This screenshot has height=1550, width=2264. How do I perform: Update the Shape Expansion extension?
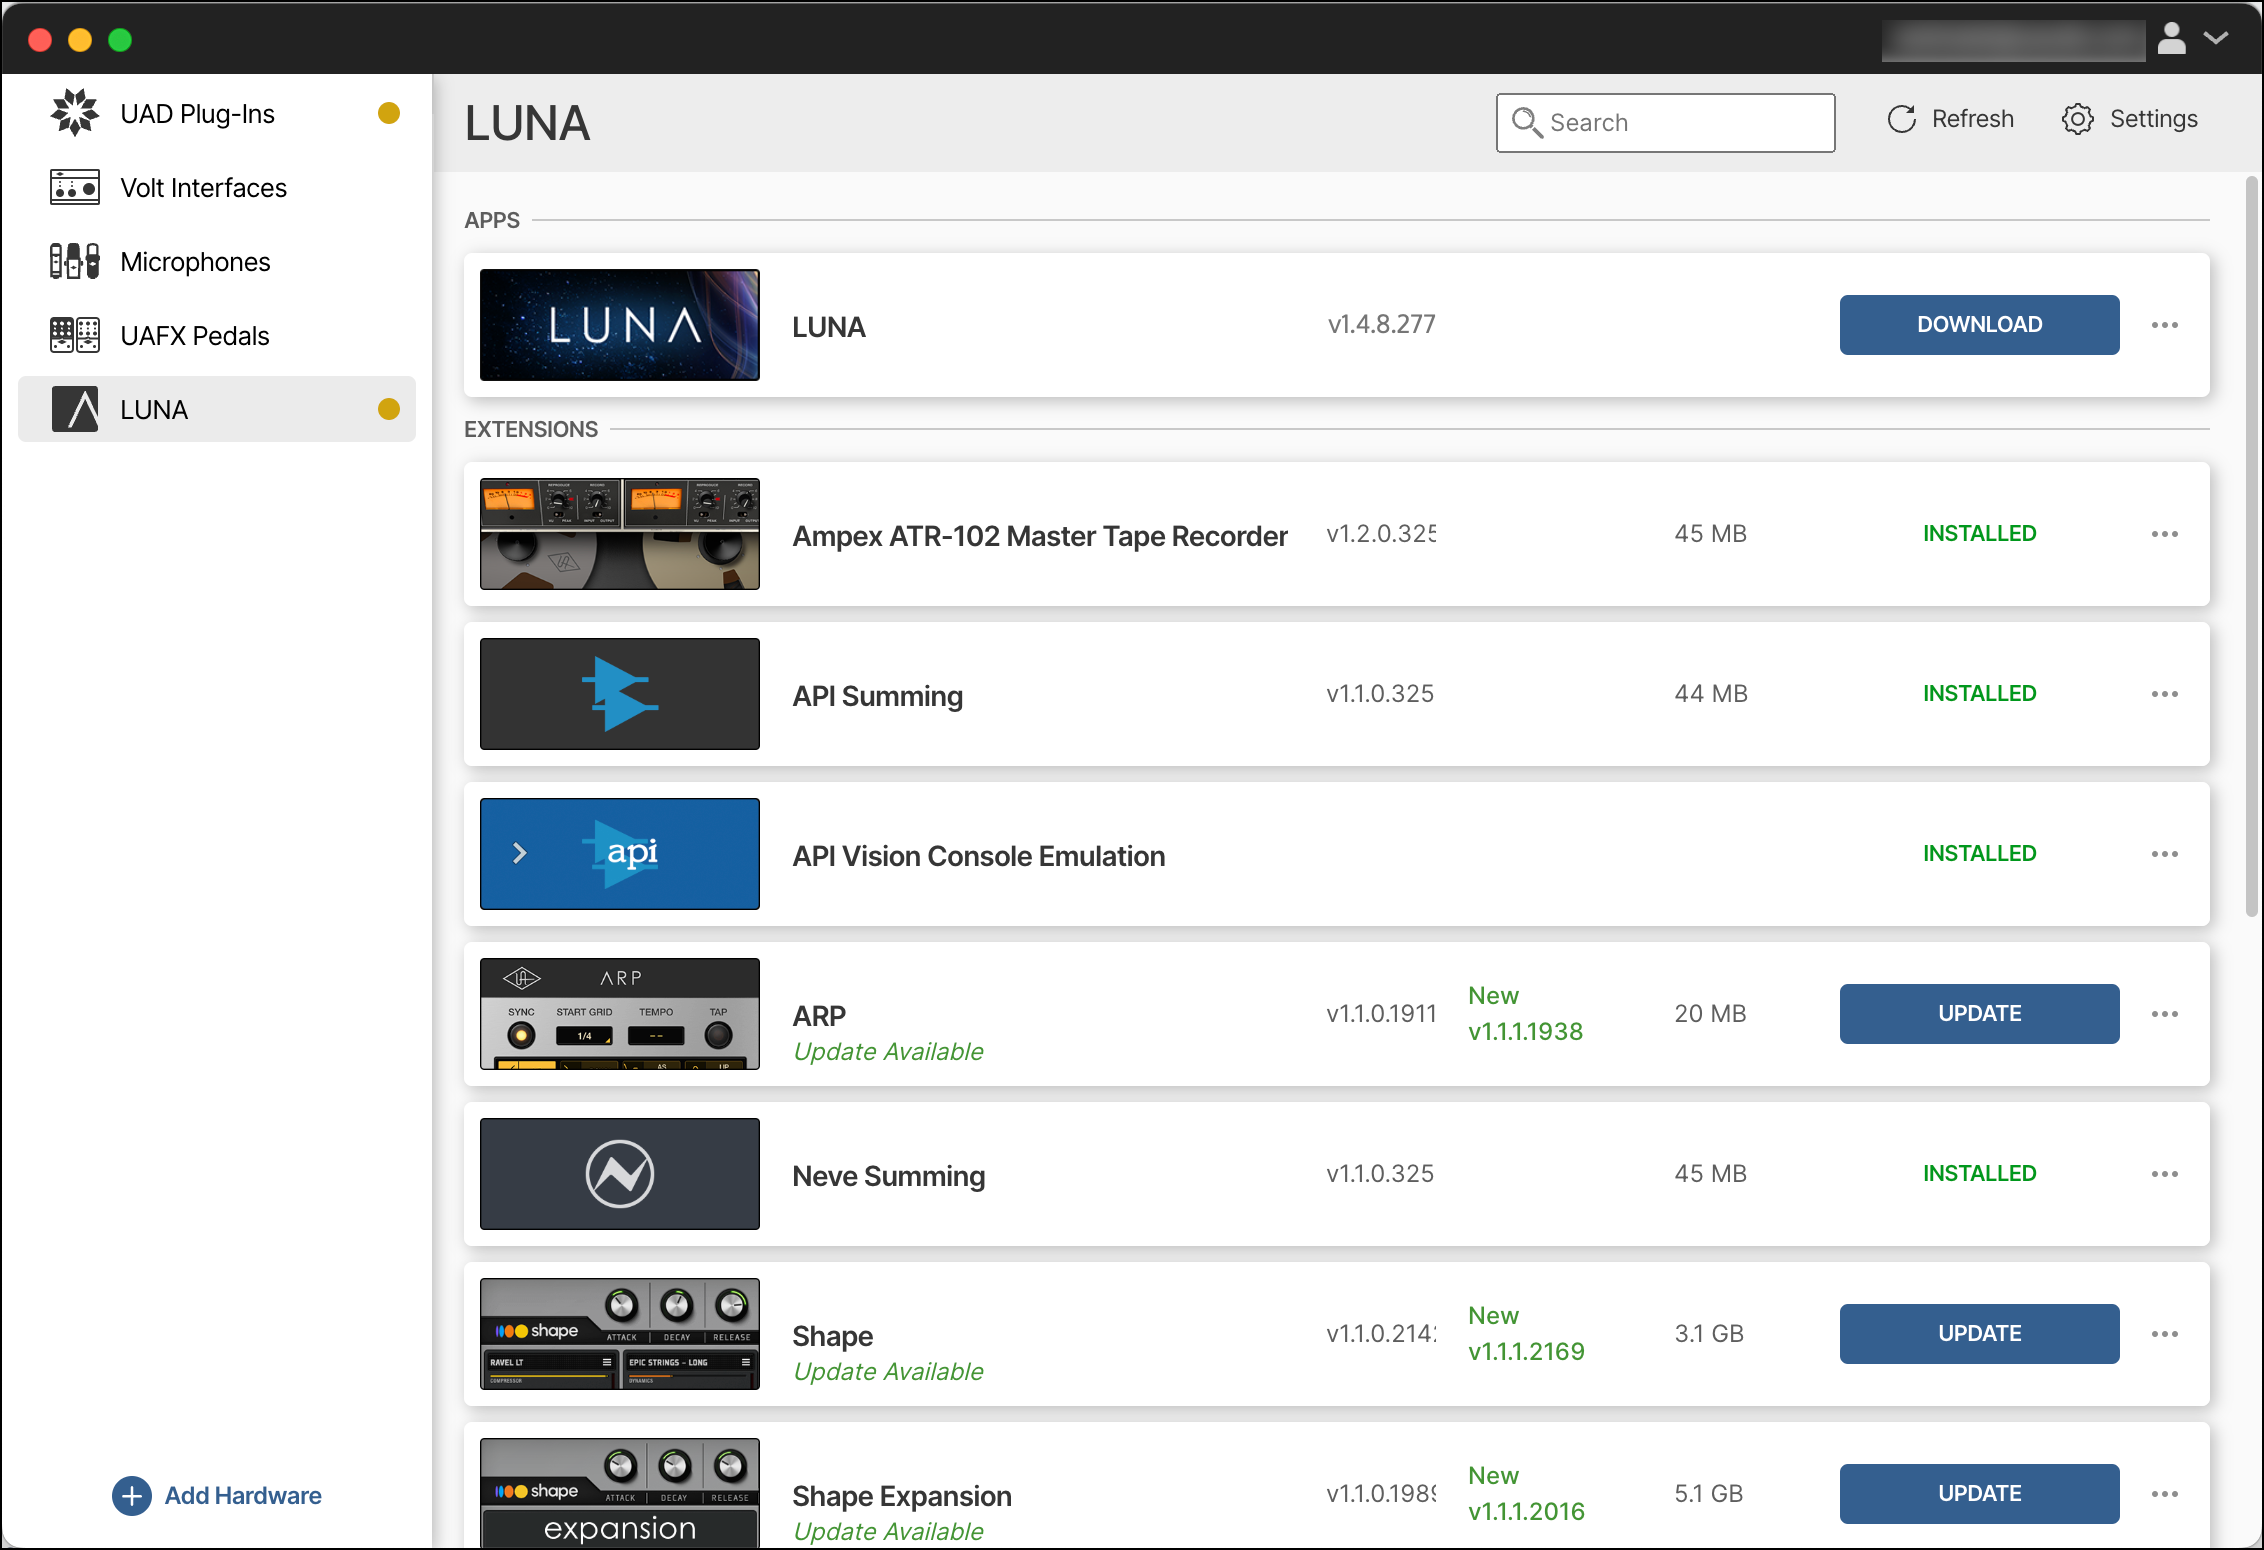point(1979,1493)
